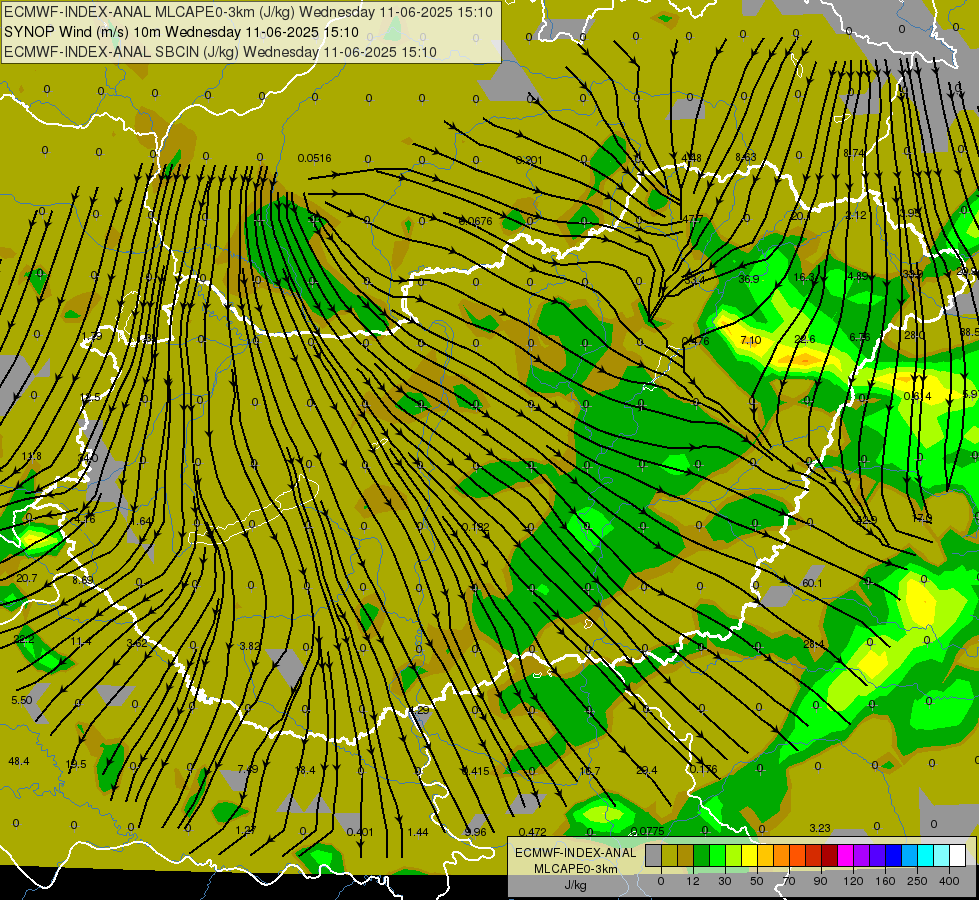Click the map value 16.7
Screen dimensions: 979x900
pyautogui.click(x=589, y=771)
